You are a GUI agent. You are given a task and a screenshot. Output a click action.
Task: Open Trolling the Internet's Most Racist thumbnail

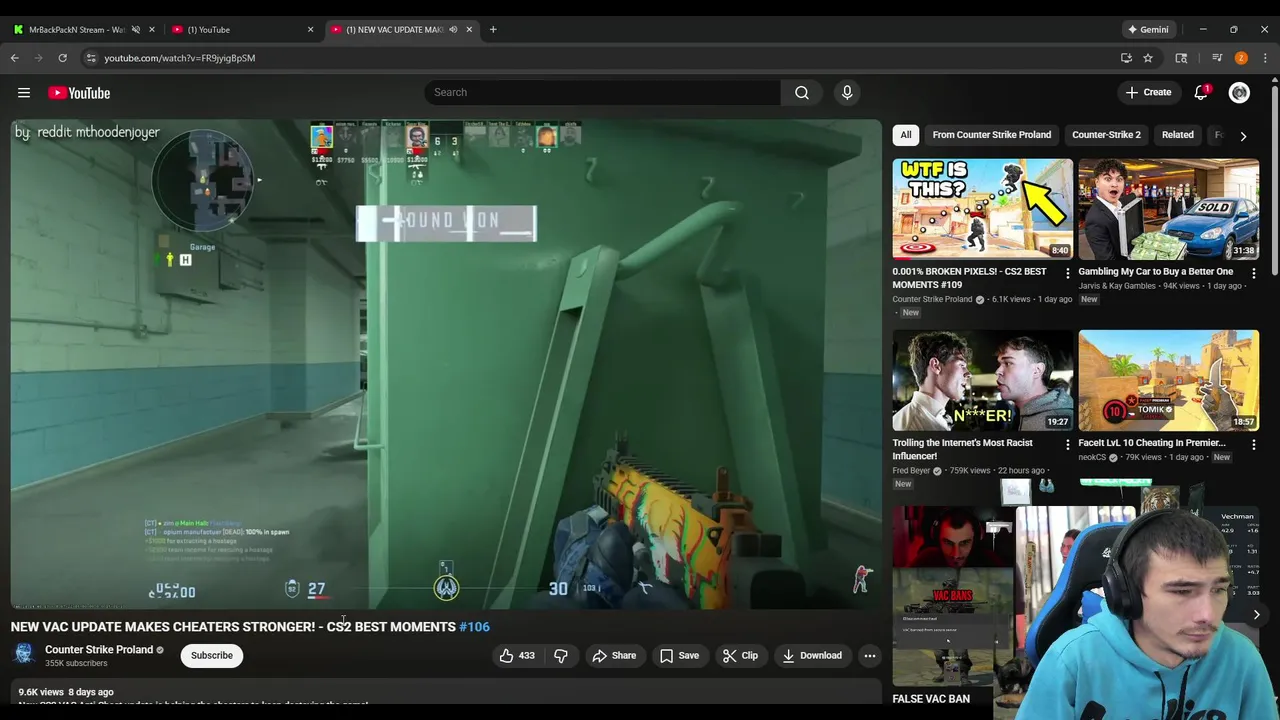click(983, 380)
